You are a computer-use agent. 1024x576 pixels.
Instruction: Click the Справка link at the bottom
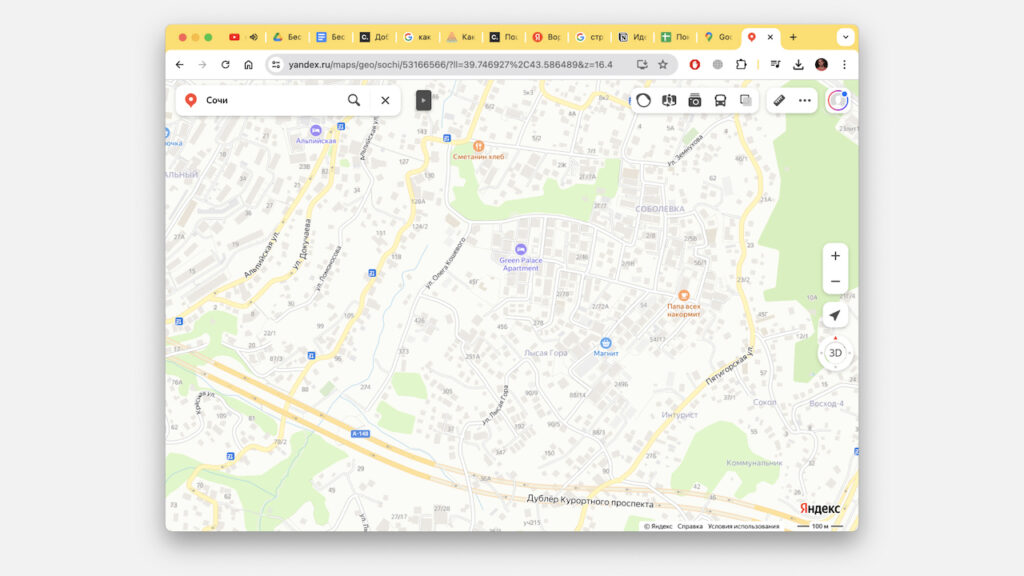[690, 526]
